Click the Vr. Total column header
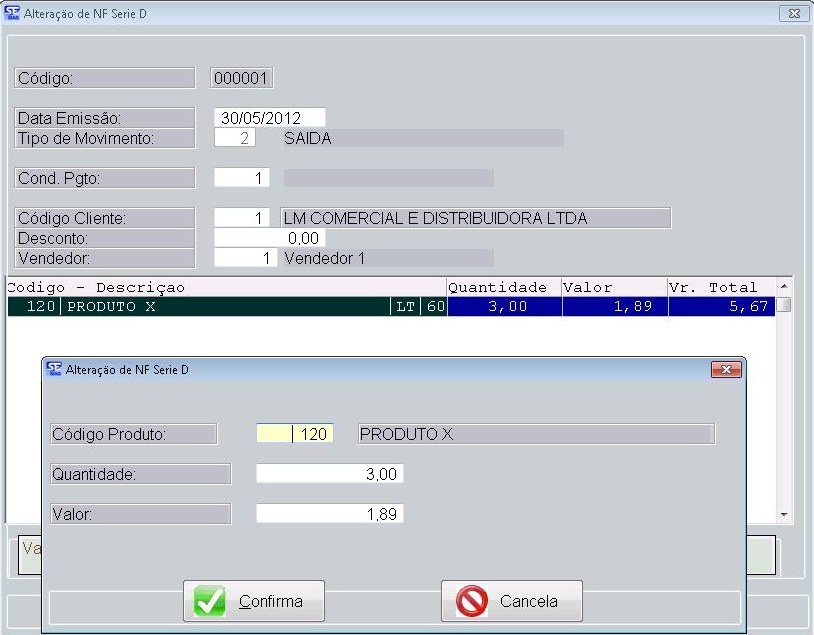814x635 pixels. pos(720,287)
